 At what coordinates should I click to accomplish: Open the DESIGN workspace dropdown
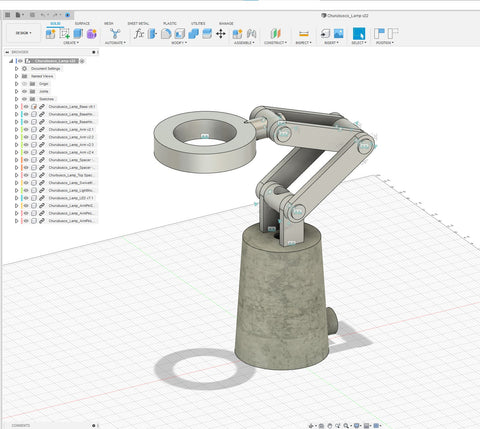pyautogui.click(x=23, y=33)
